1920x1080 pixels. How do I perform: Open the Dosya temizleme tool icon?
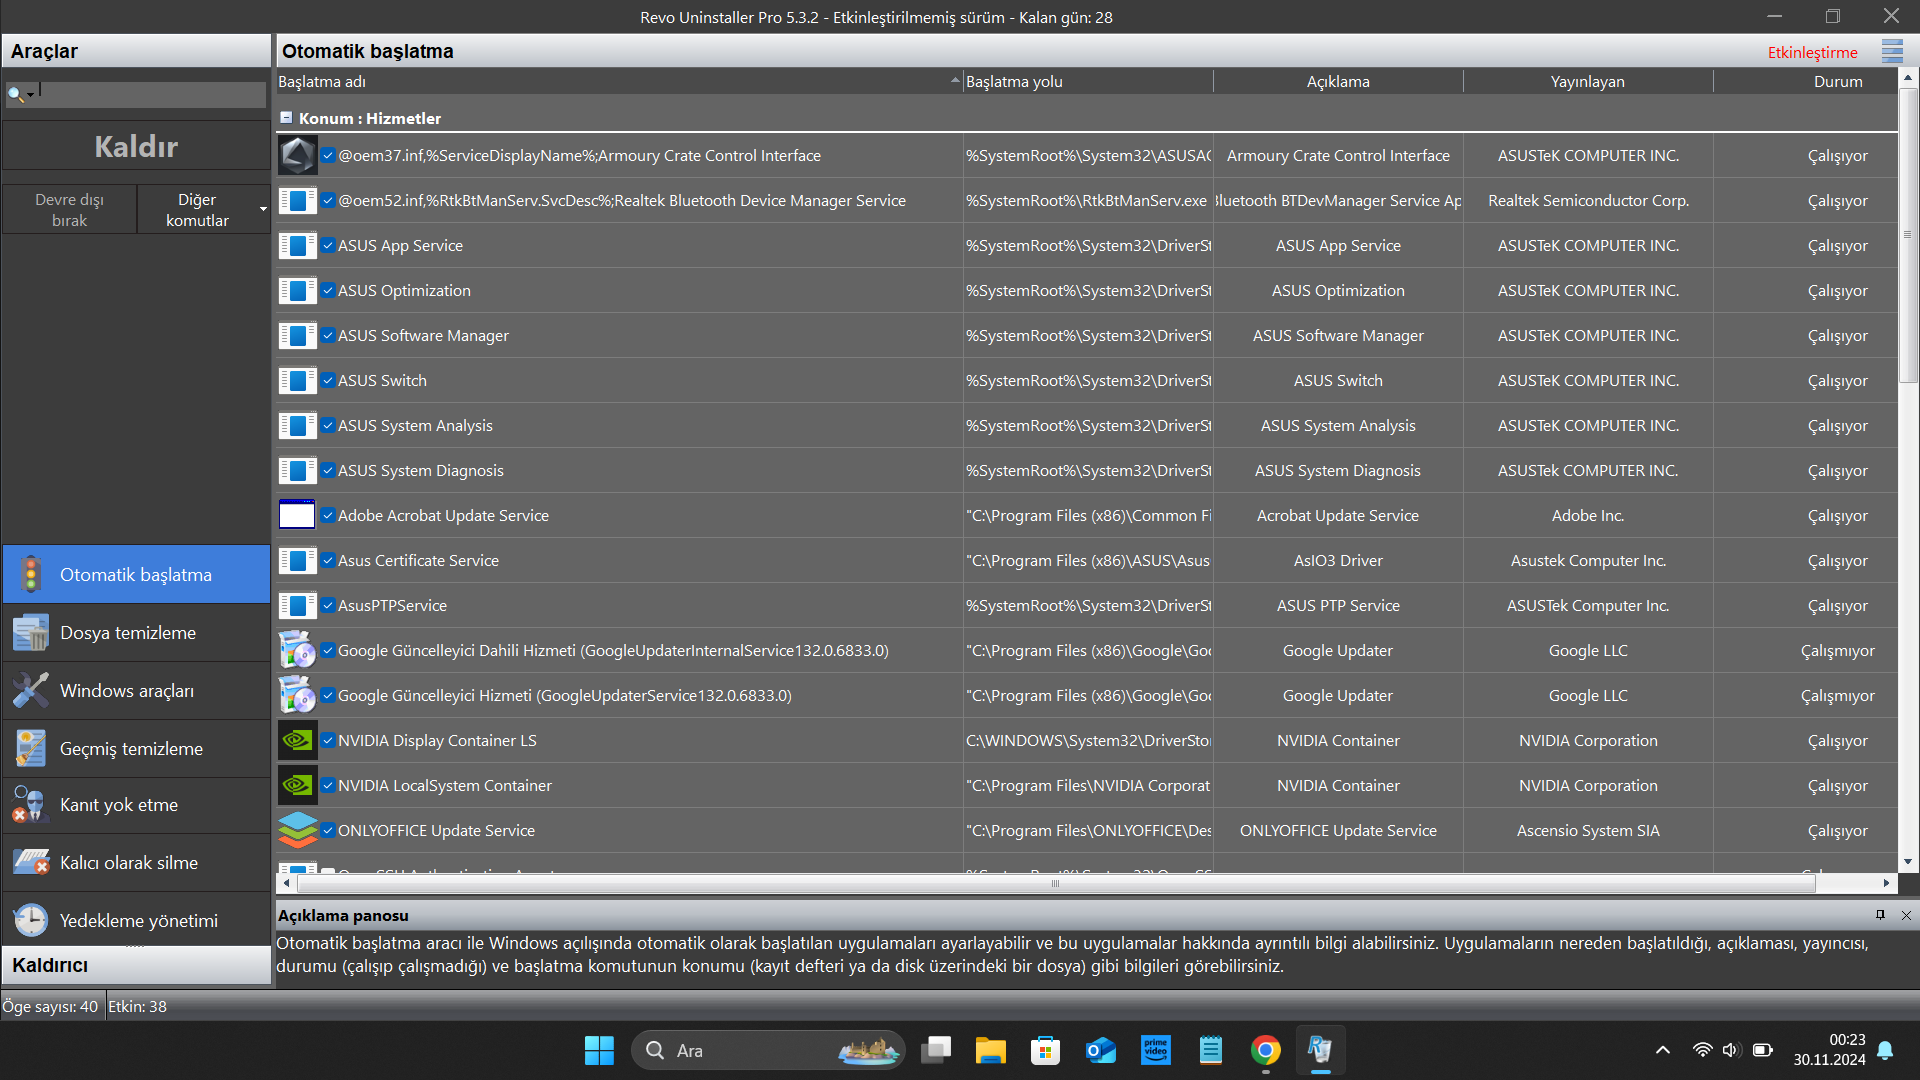[x=31, y=633]
